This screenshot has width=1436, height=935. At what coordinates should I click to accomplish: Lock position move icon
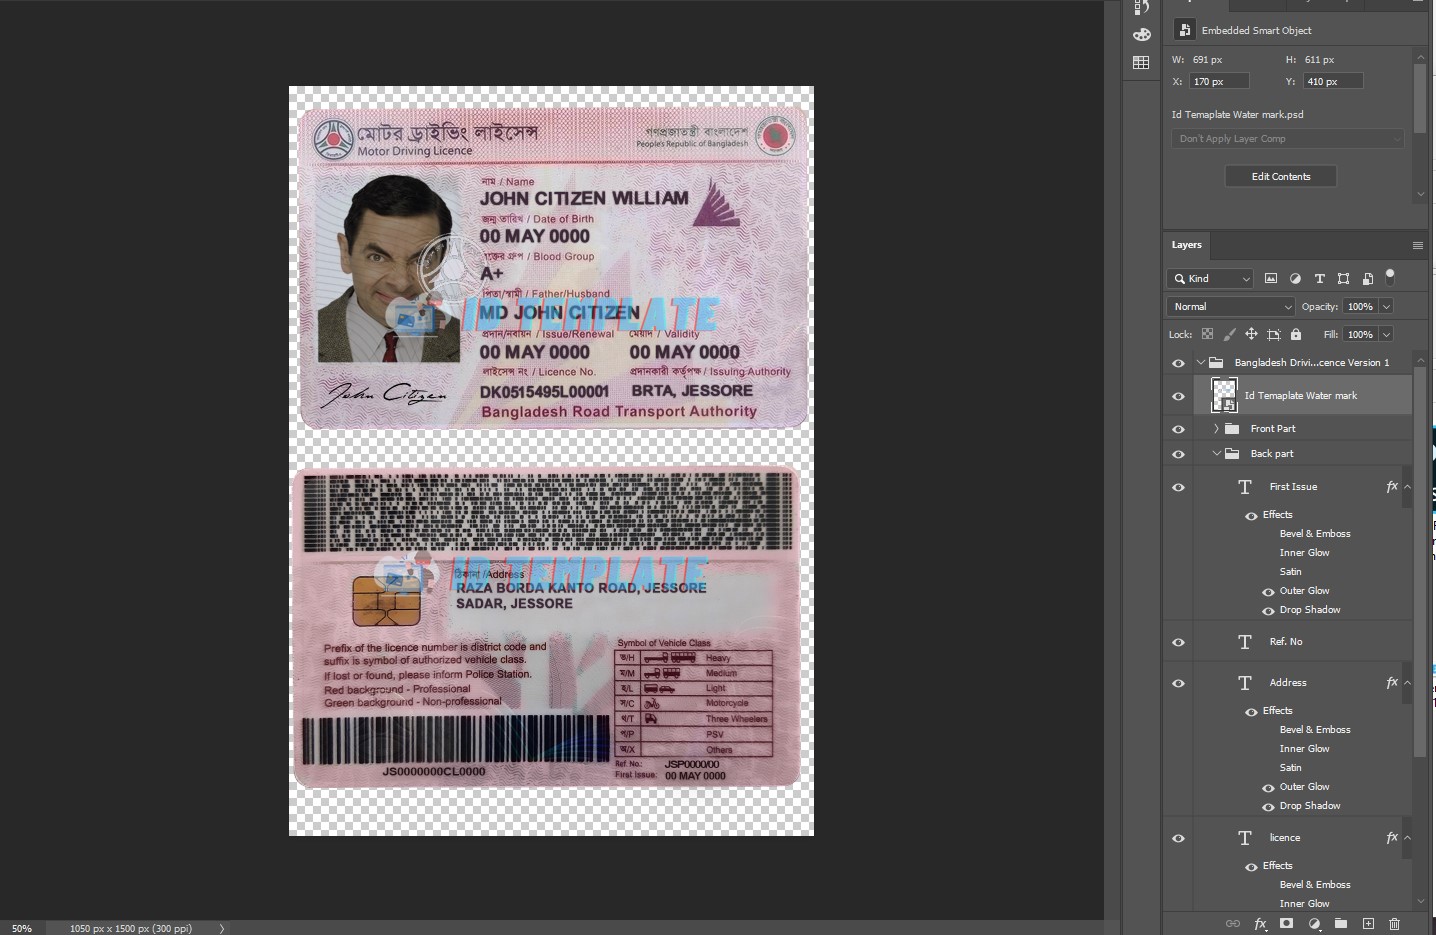(1251, 334)
